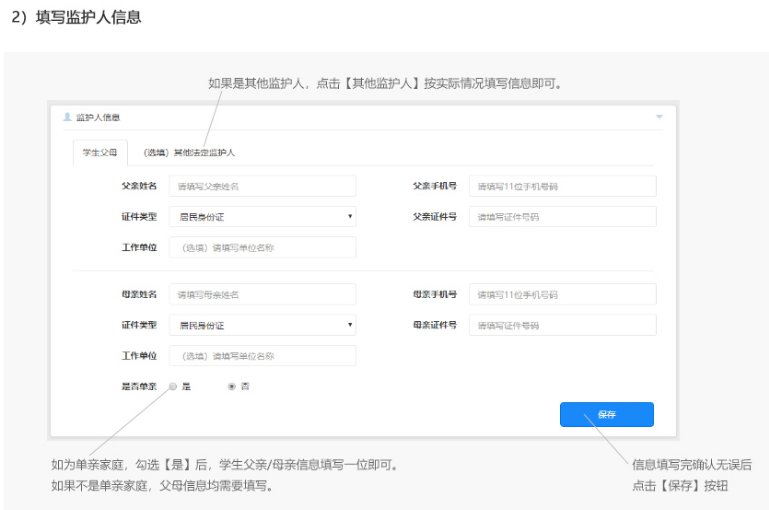The width and height of the screenshot is (769, 510).
Task: Select 是 radio button for 是否单亲
Action: [173, 386]
